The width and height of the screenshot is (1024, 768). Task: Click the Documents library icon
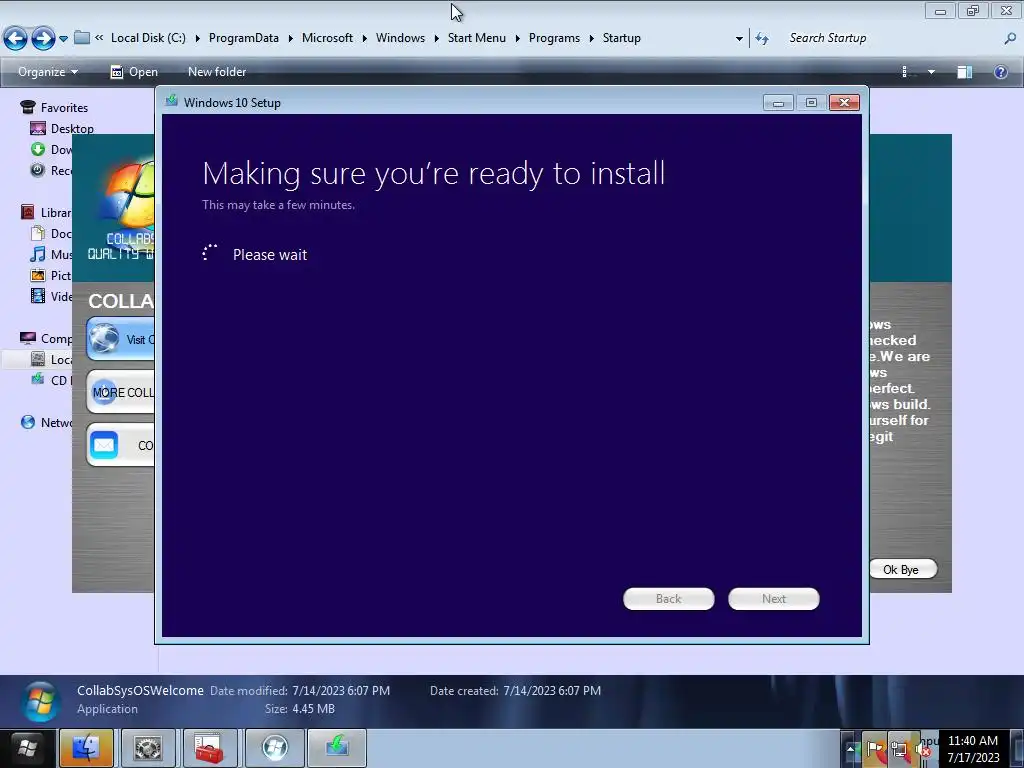click(38, 233)
